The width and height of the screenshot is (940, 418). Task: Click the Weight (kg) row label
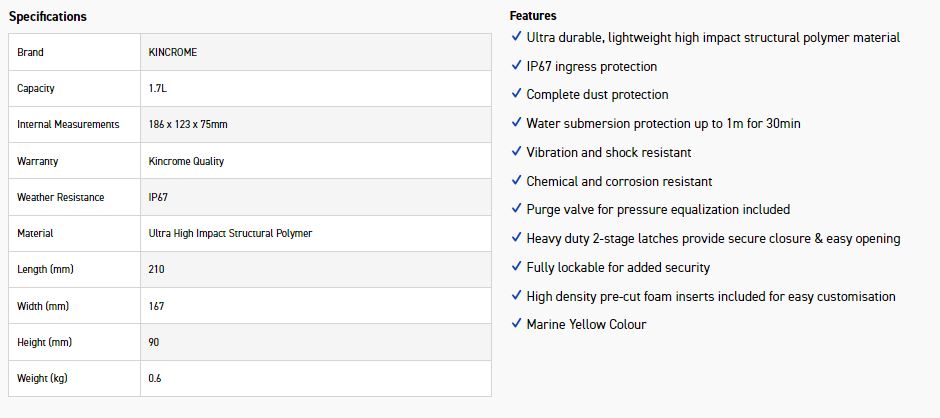coord(42,378)
